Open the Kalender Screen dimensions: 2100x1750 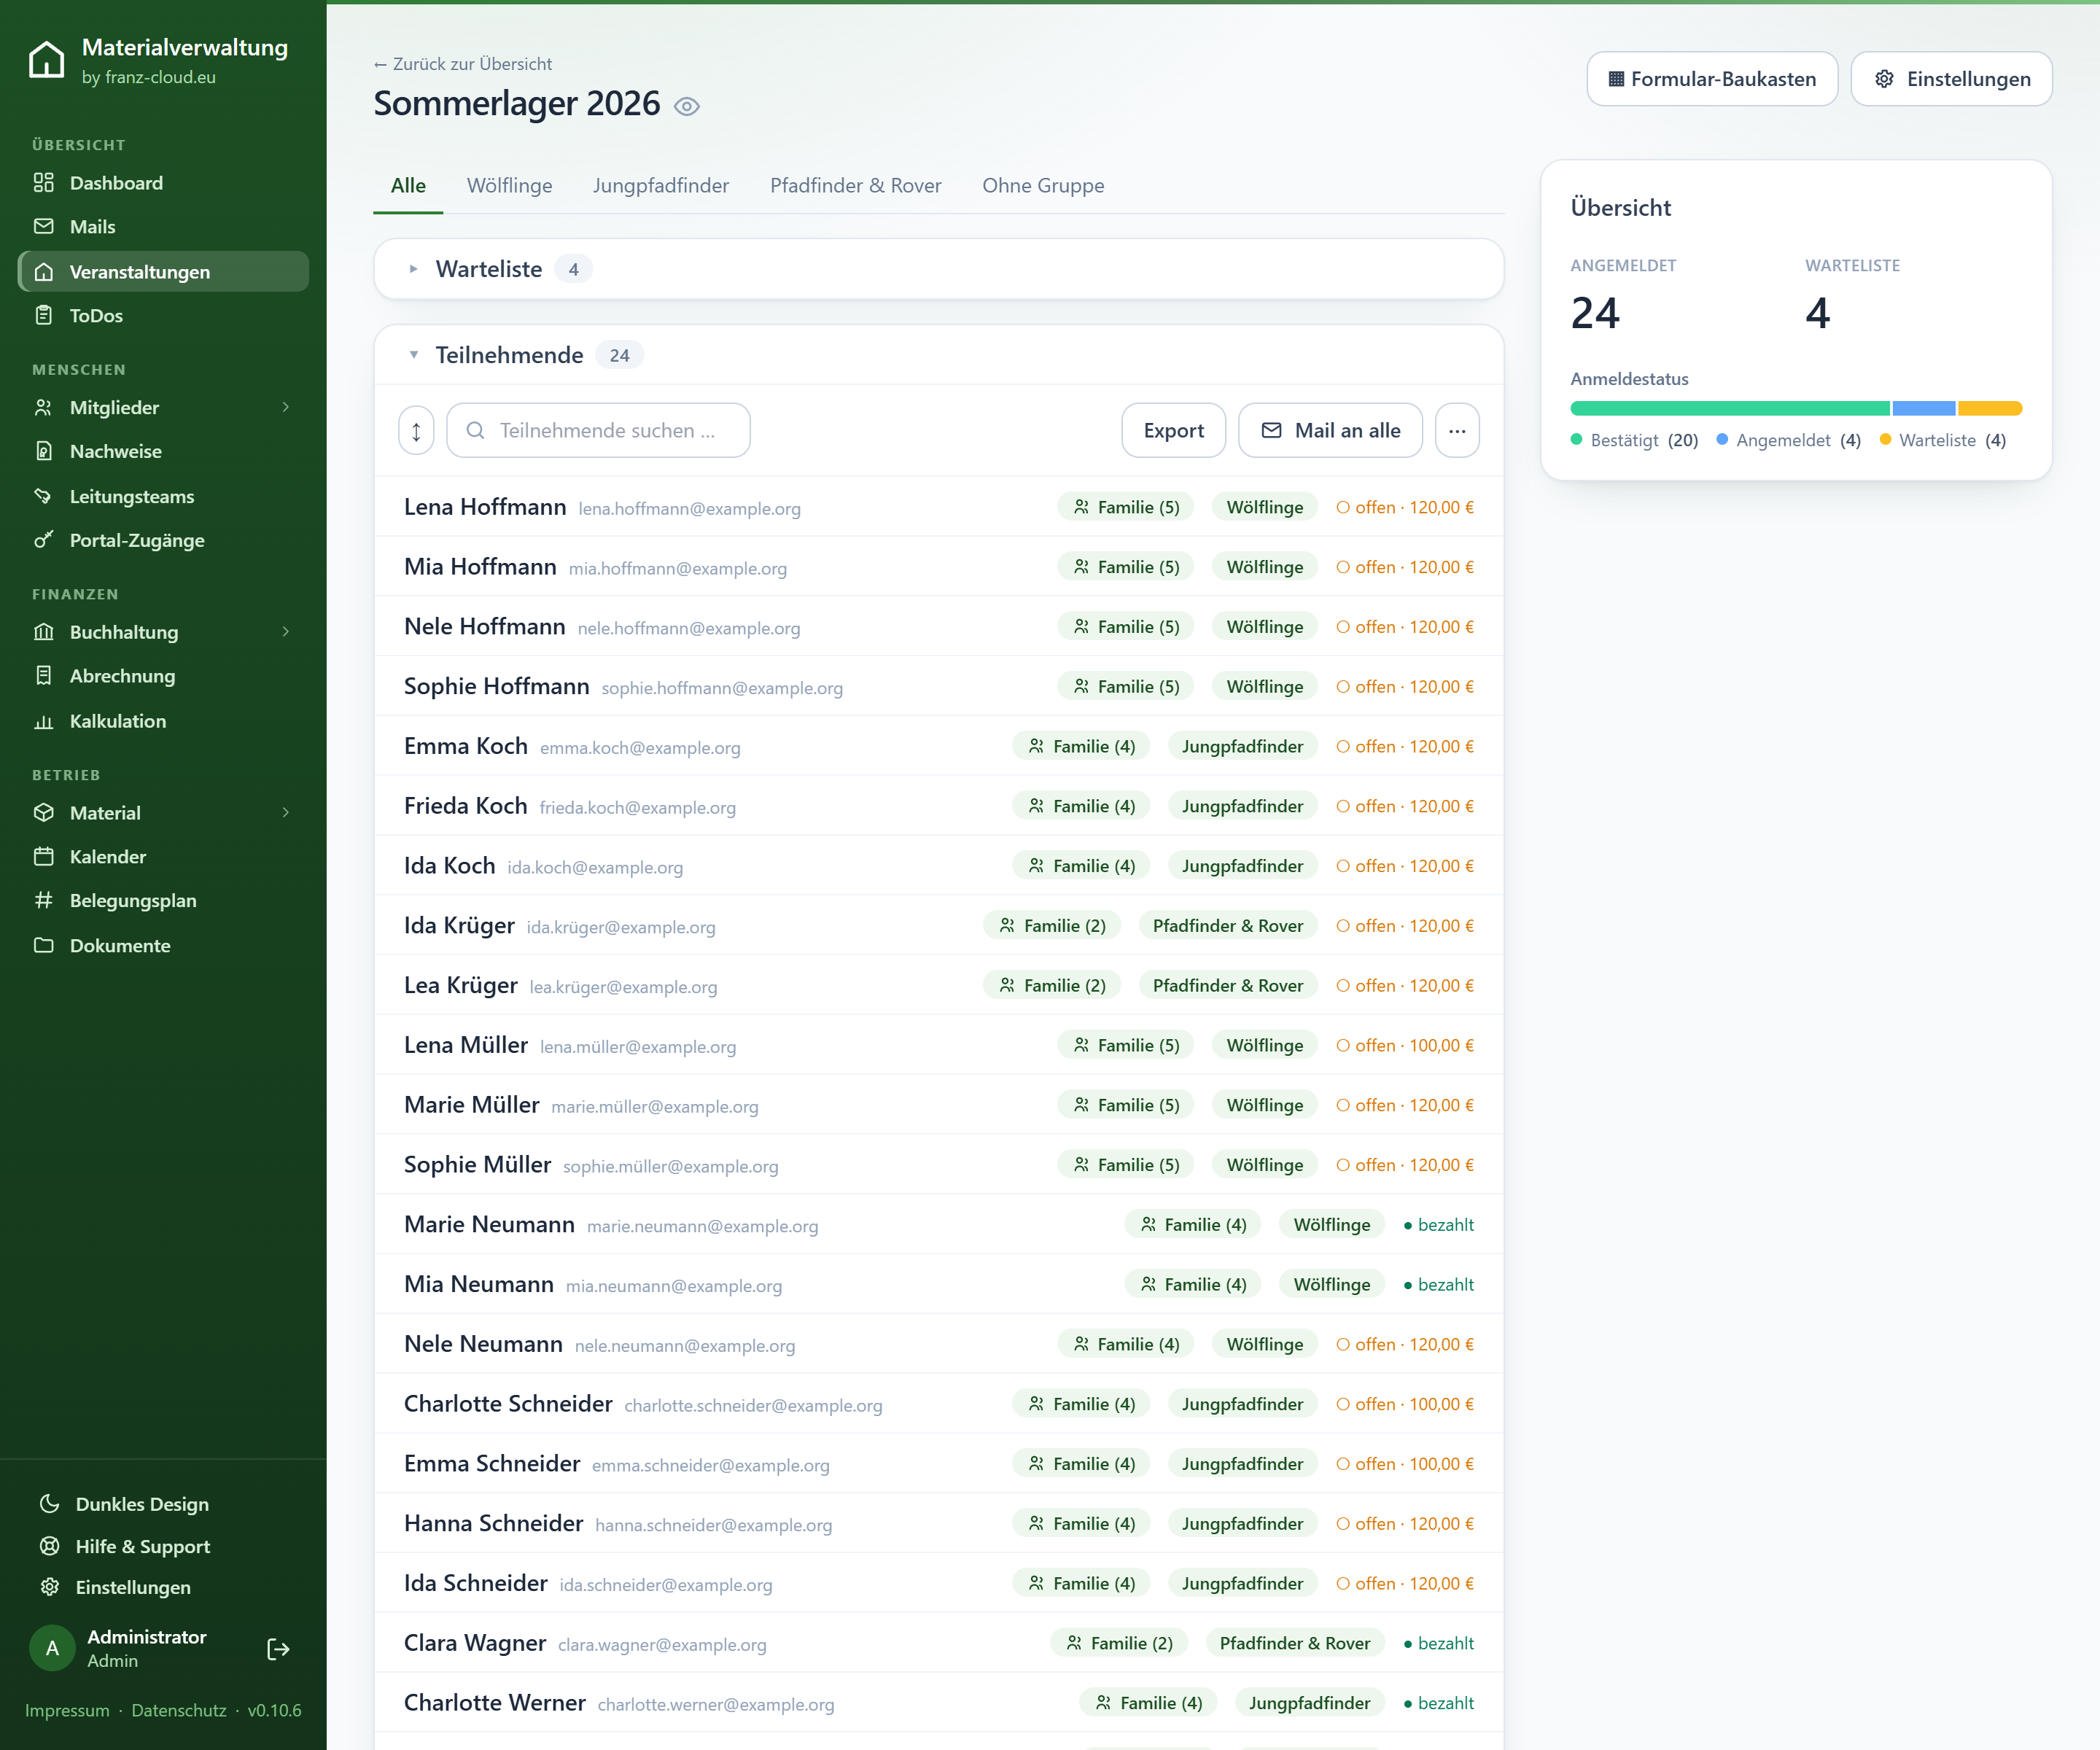click(x=163, y=857)
